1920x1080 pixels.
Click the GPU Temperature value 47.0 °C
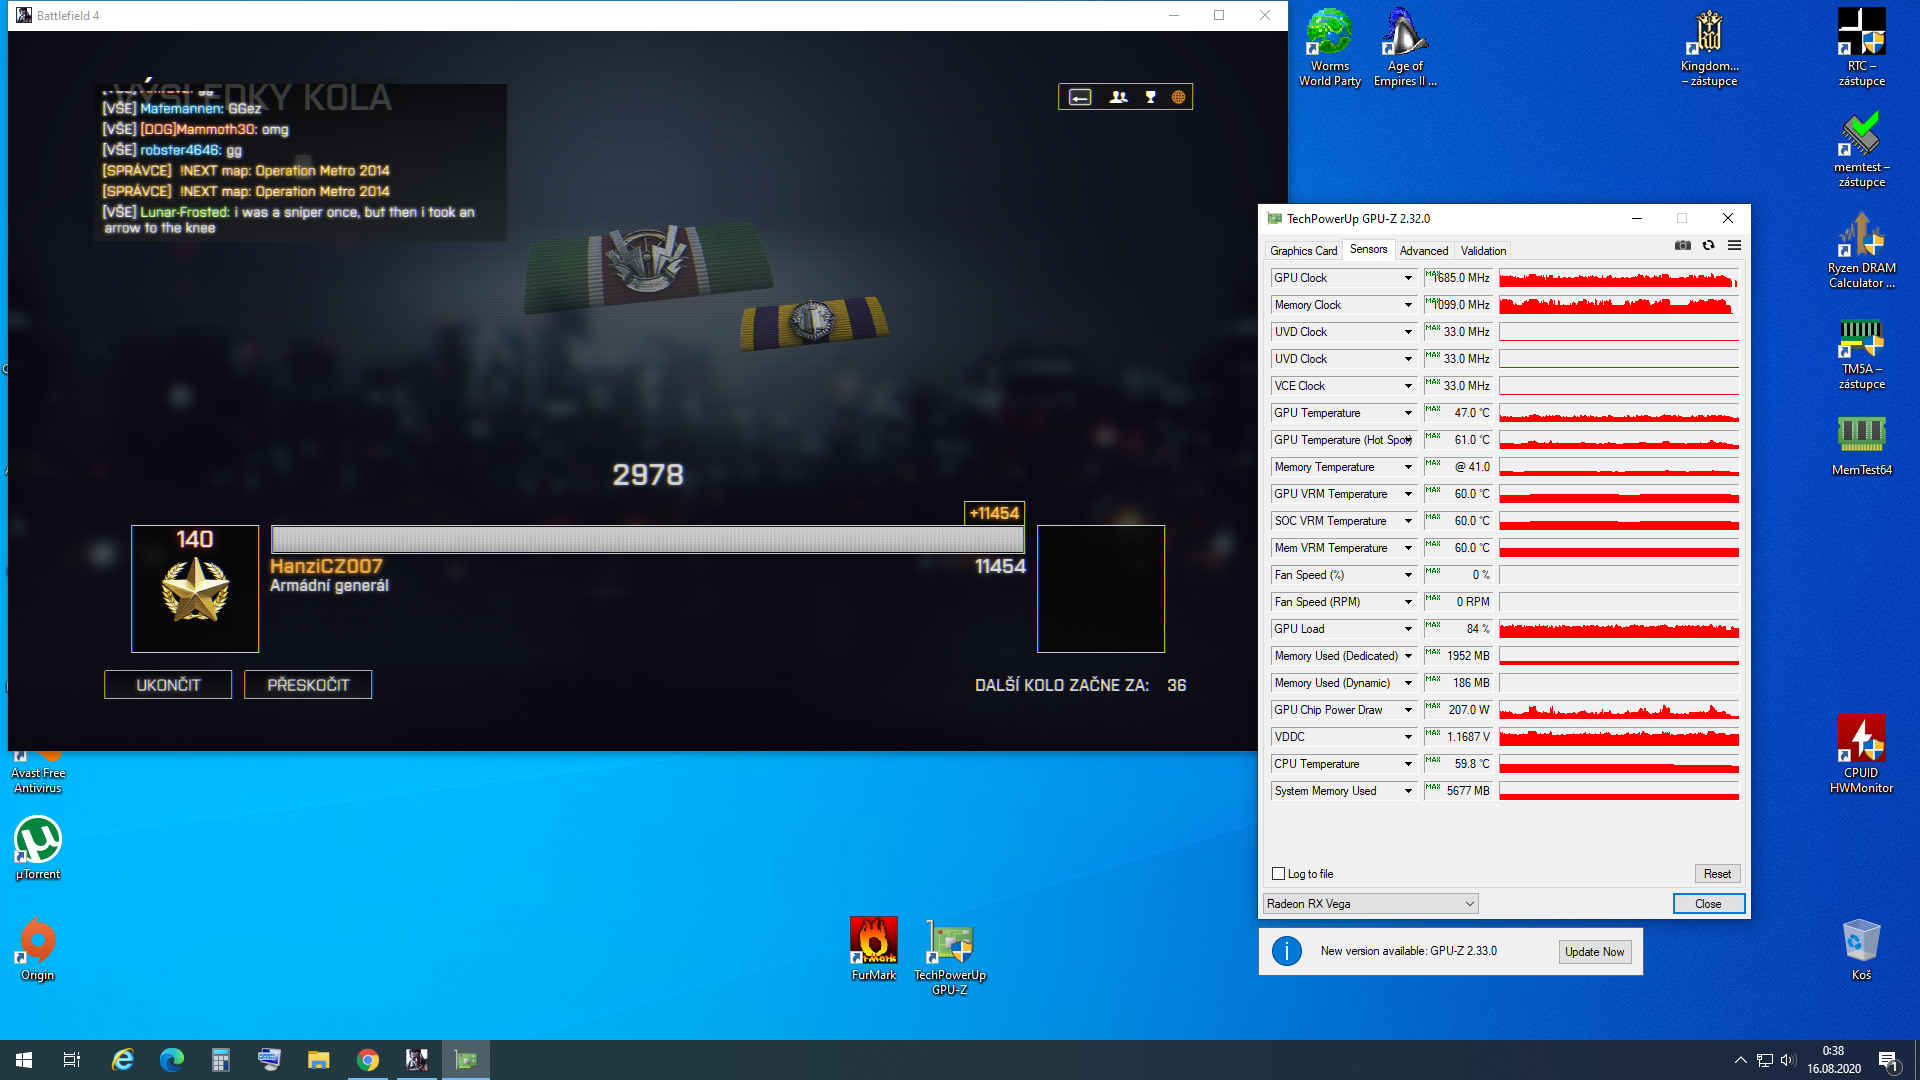point(1458,413)
